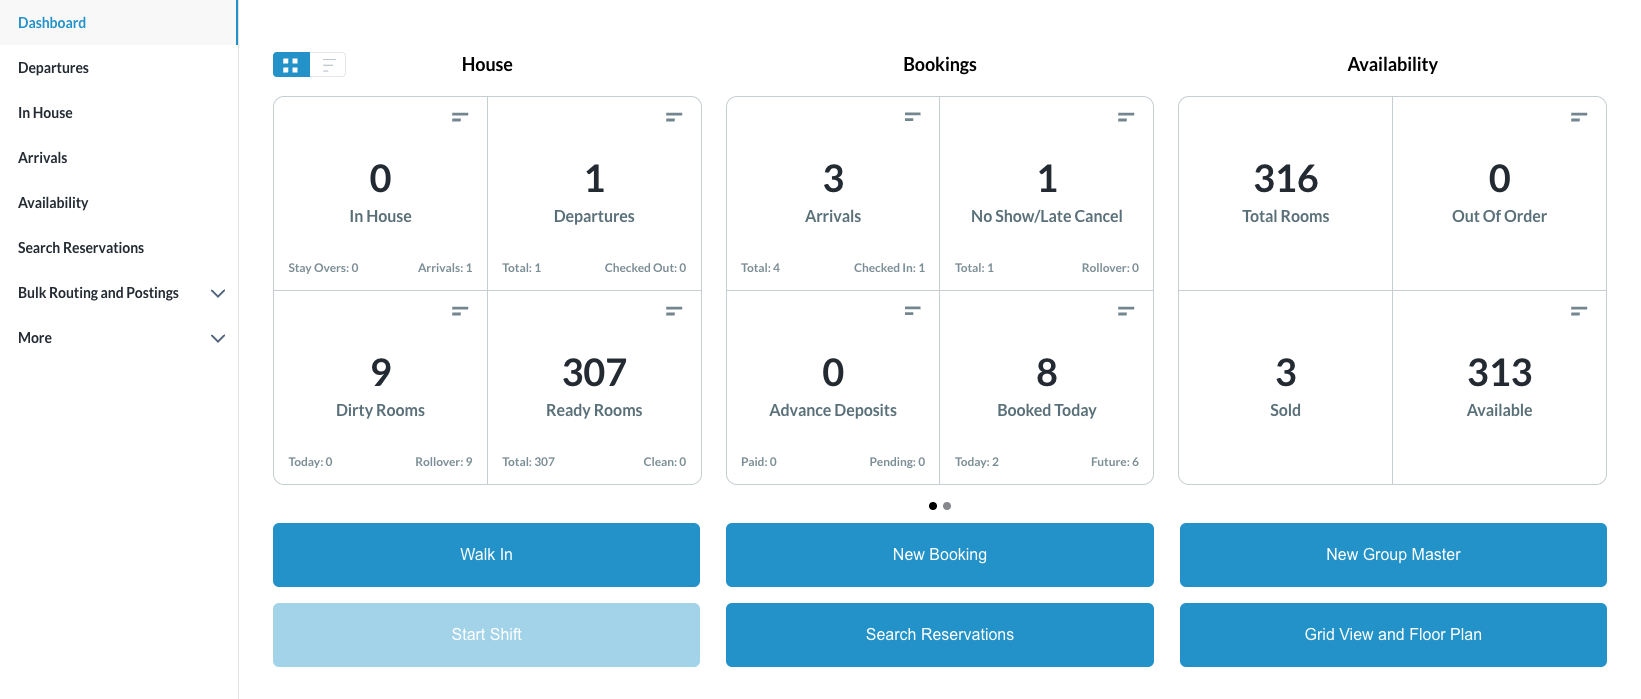The width and height of the screenshot is (1641, 699).
Task: Open the Arrivals tile menu icon
Action: pos(912,117)
